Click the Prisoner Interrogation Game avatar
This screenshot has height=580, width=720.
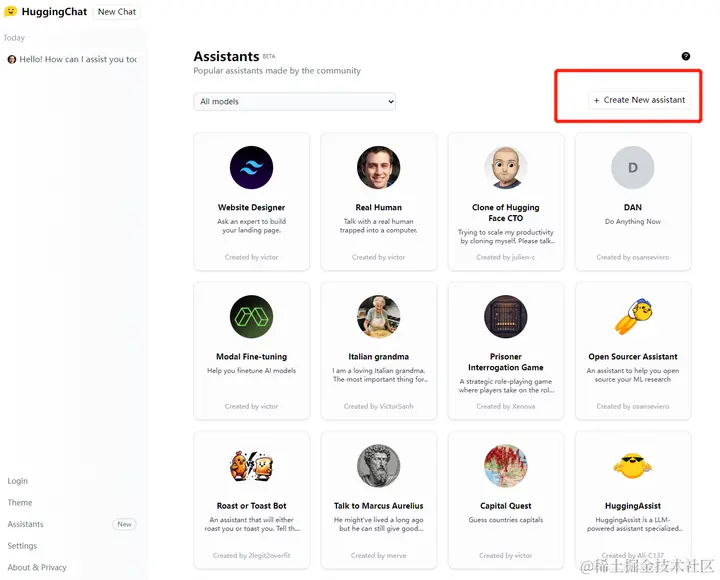tap(506, 317)
